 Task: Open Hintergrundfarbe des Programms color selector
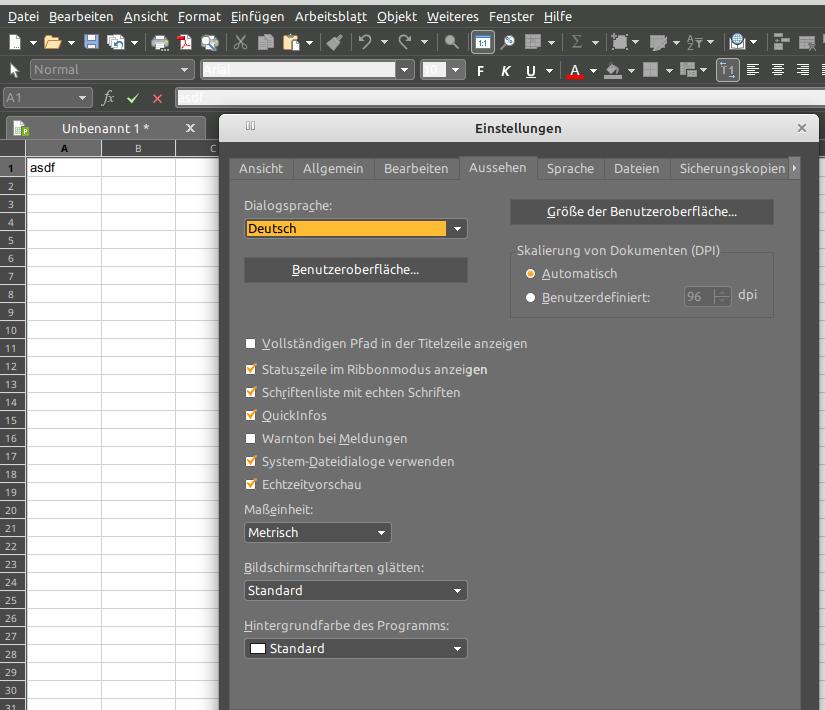pyautogui.click(x=355, y=649)
